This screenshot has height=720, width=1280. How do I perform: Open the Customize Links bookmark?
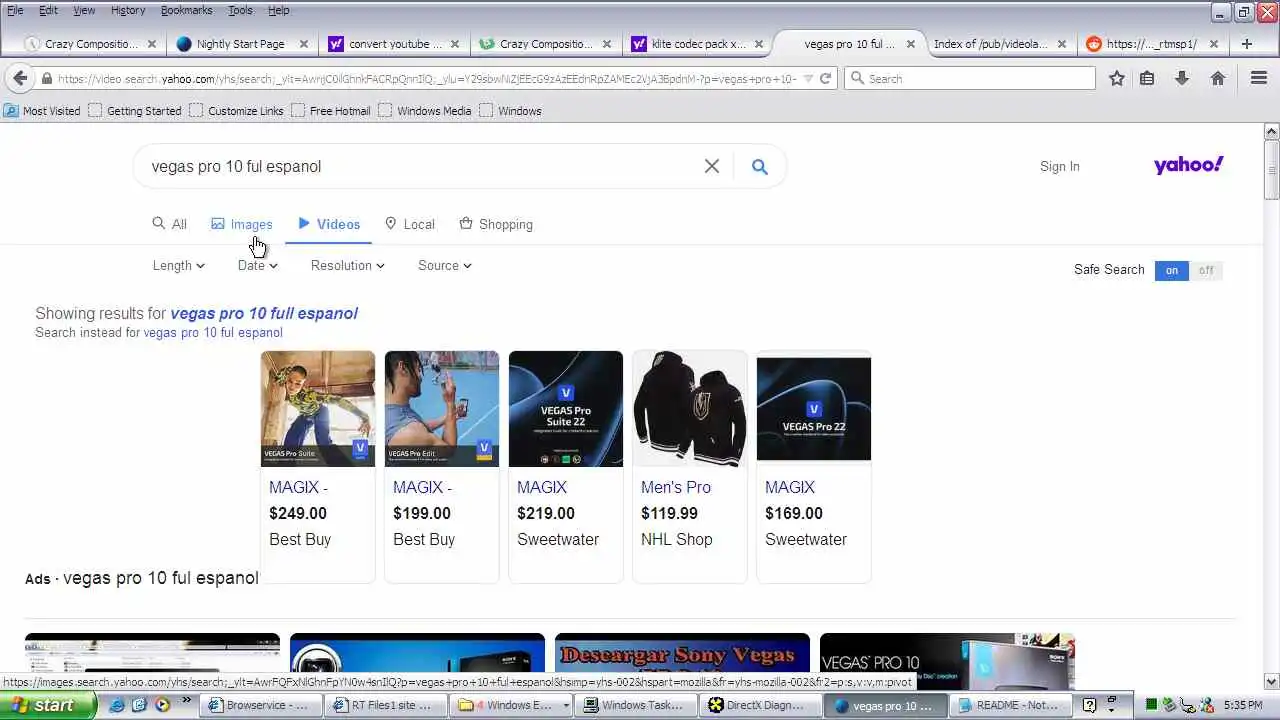[x=236, y=111]
